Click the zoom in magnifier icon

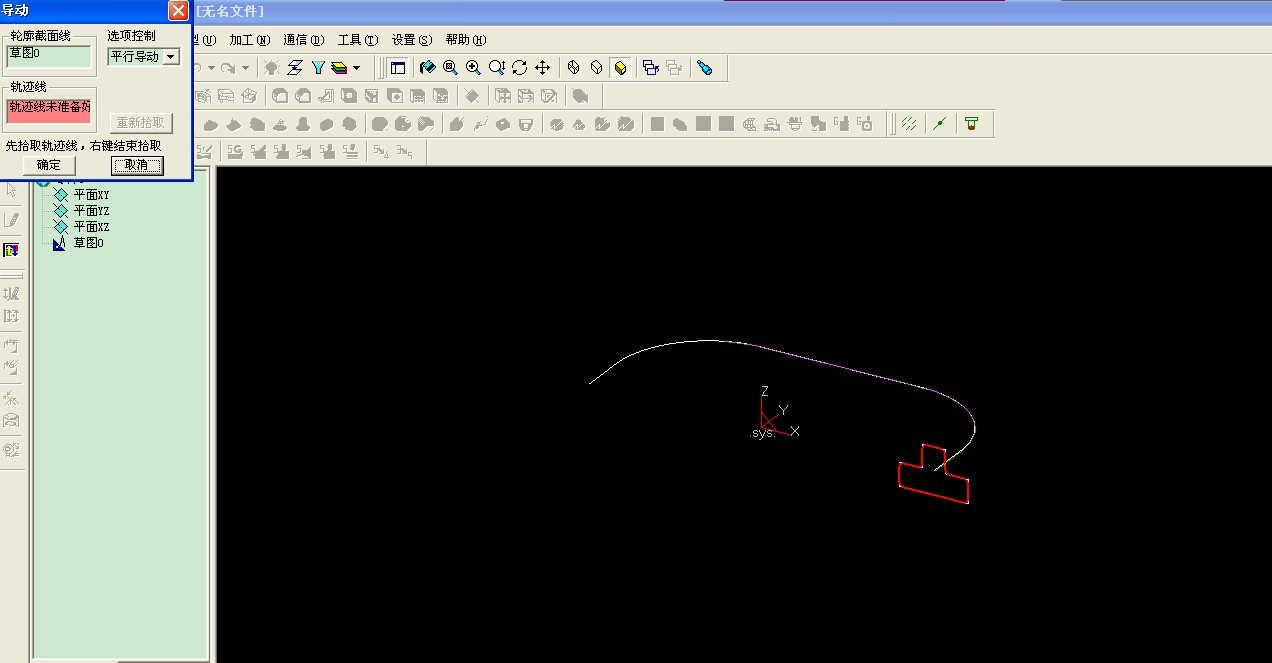coord(473,68)
